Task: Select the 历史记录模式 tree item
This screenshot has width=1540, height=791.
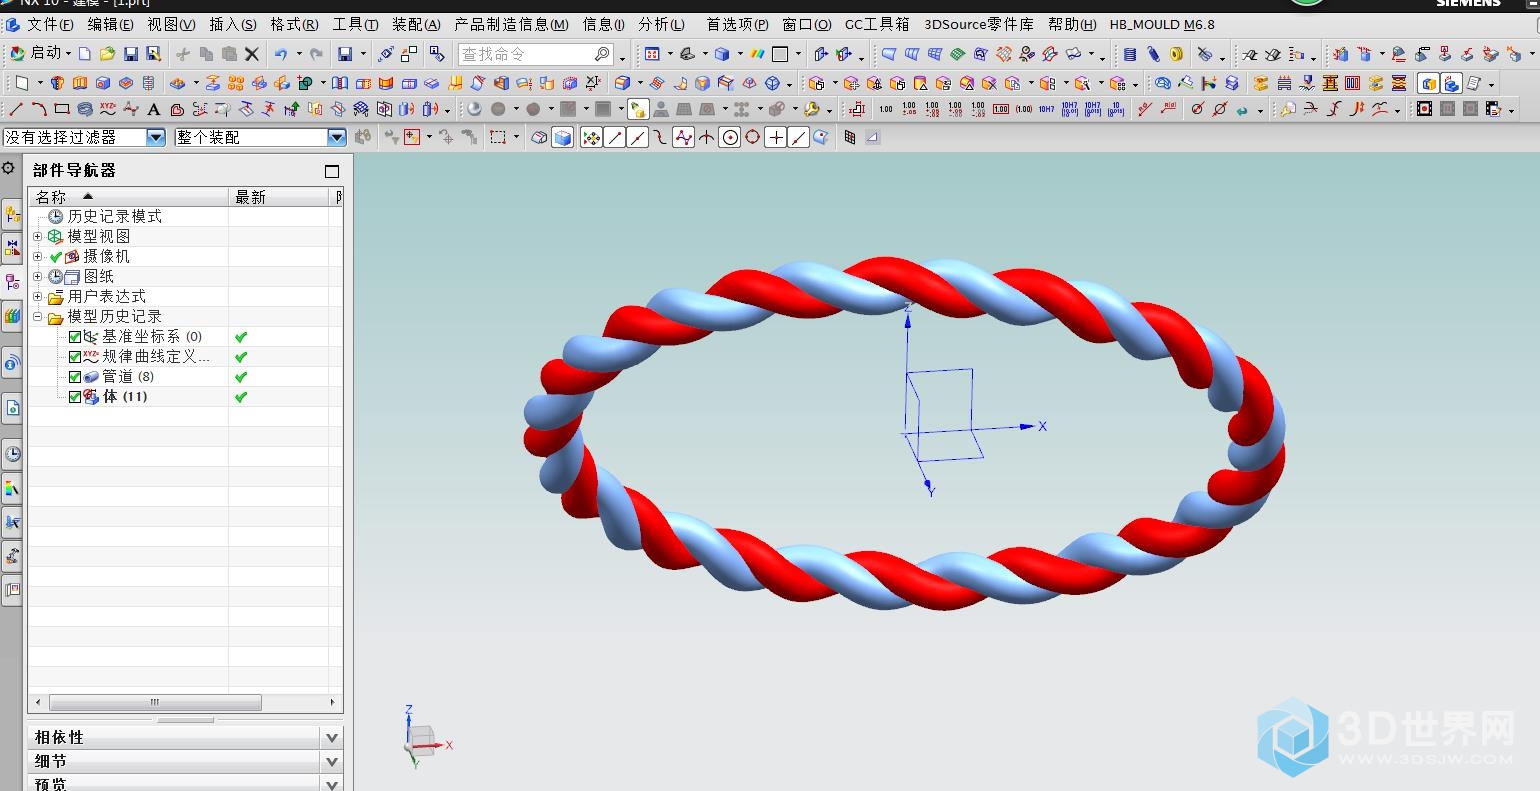Action: point(114,216)
